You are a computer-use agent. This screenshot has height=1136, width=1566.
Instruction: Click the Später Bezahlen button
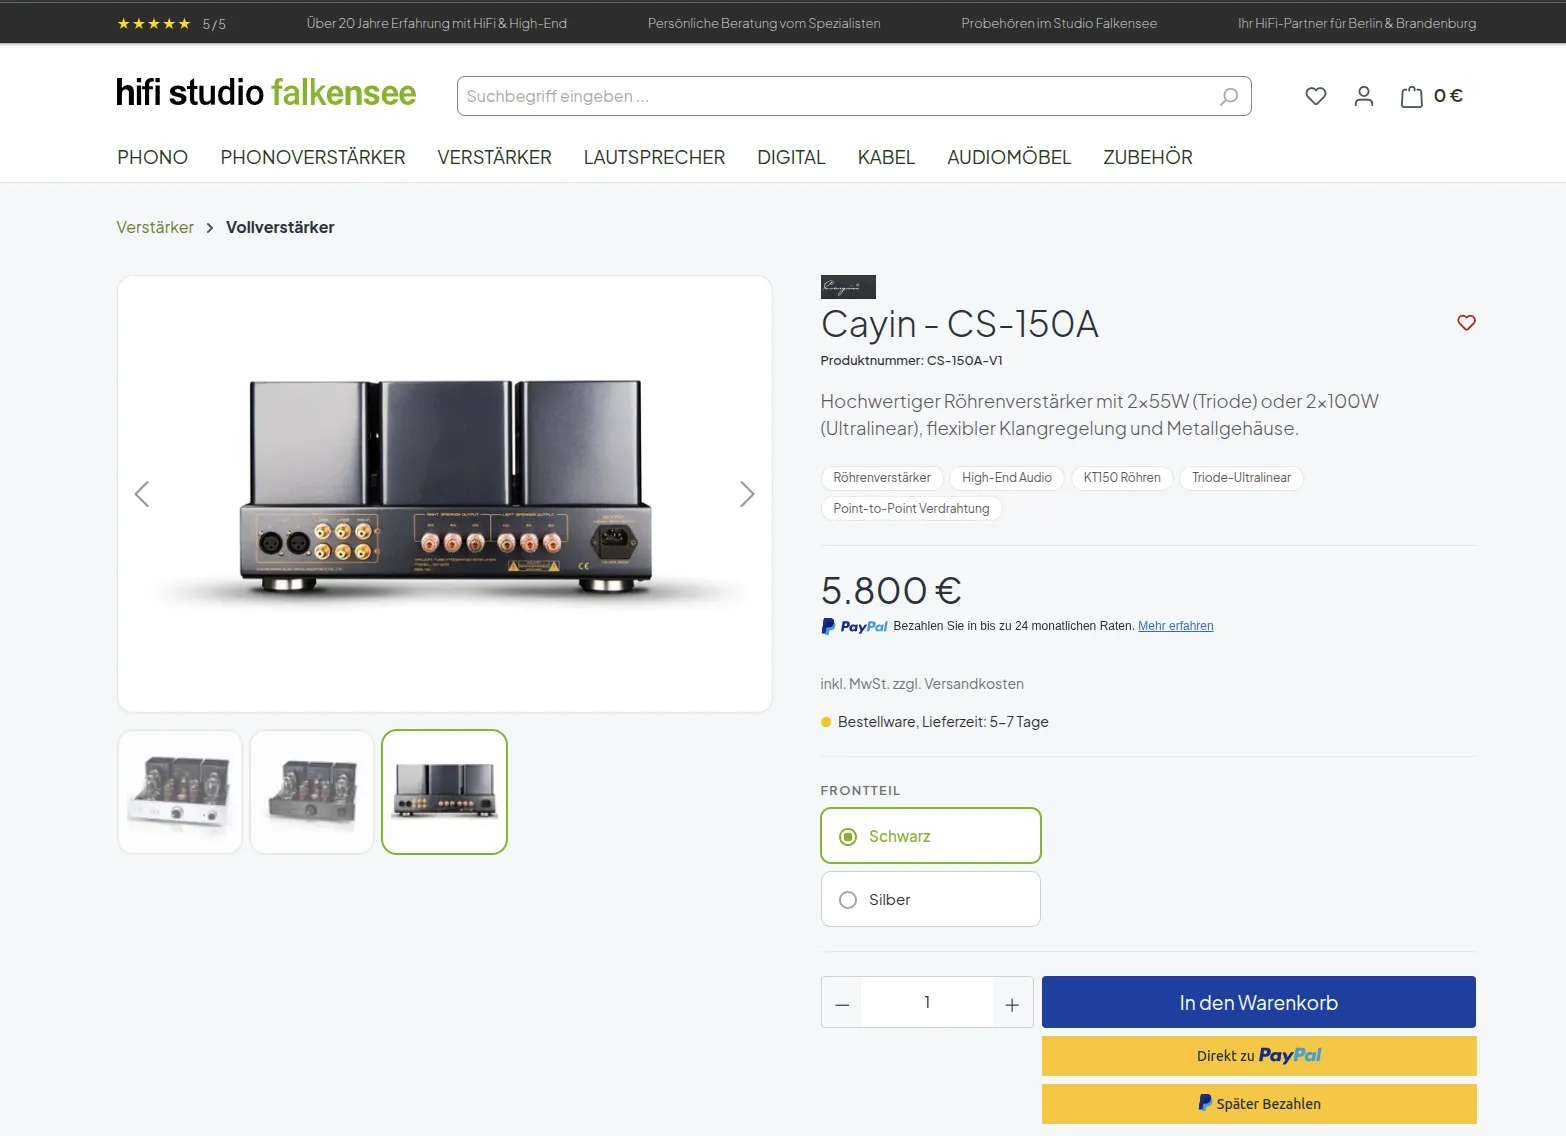1259,1104
